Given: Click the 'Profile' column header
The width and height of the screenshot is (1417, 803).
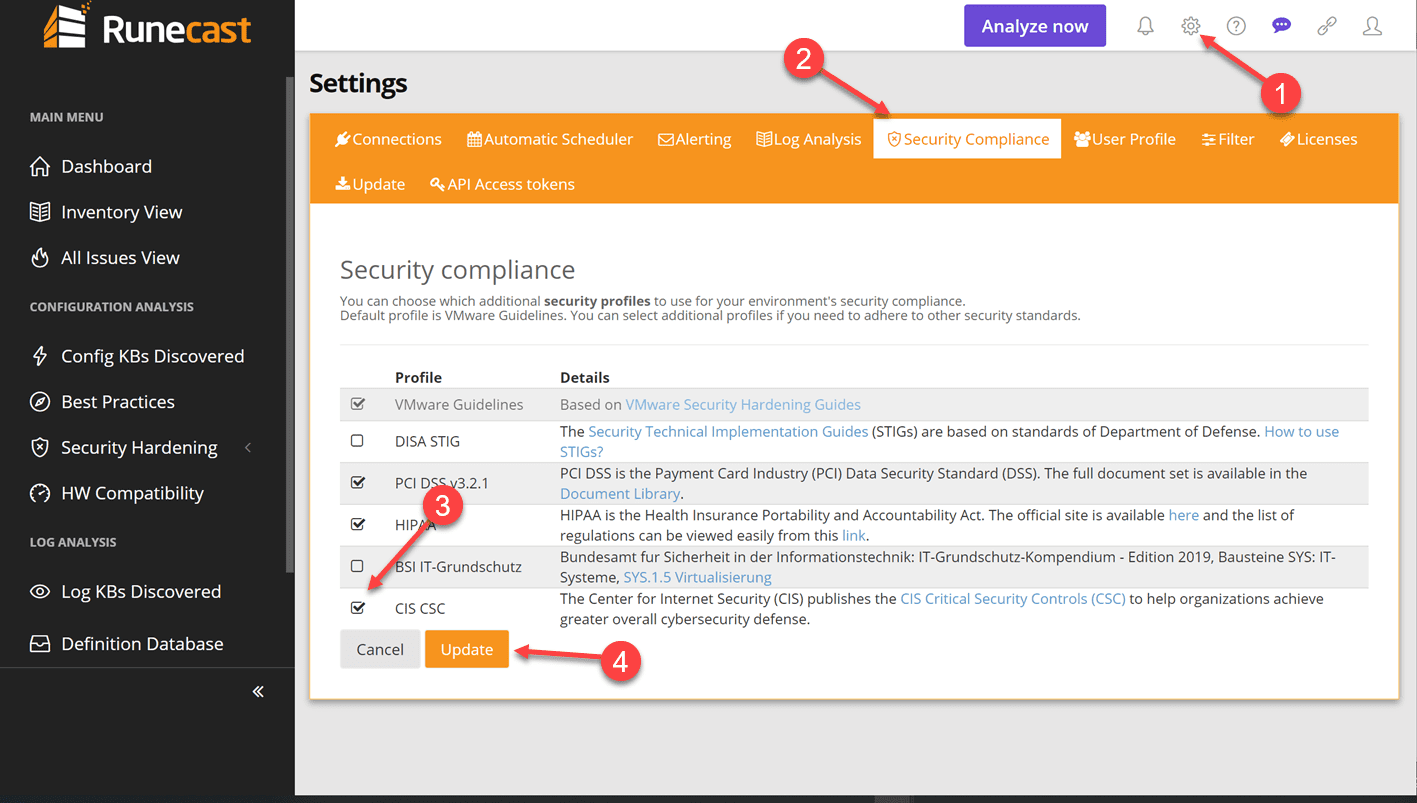Looking at the screenshot, I should 418,377.
